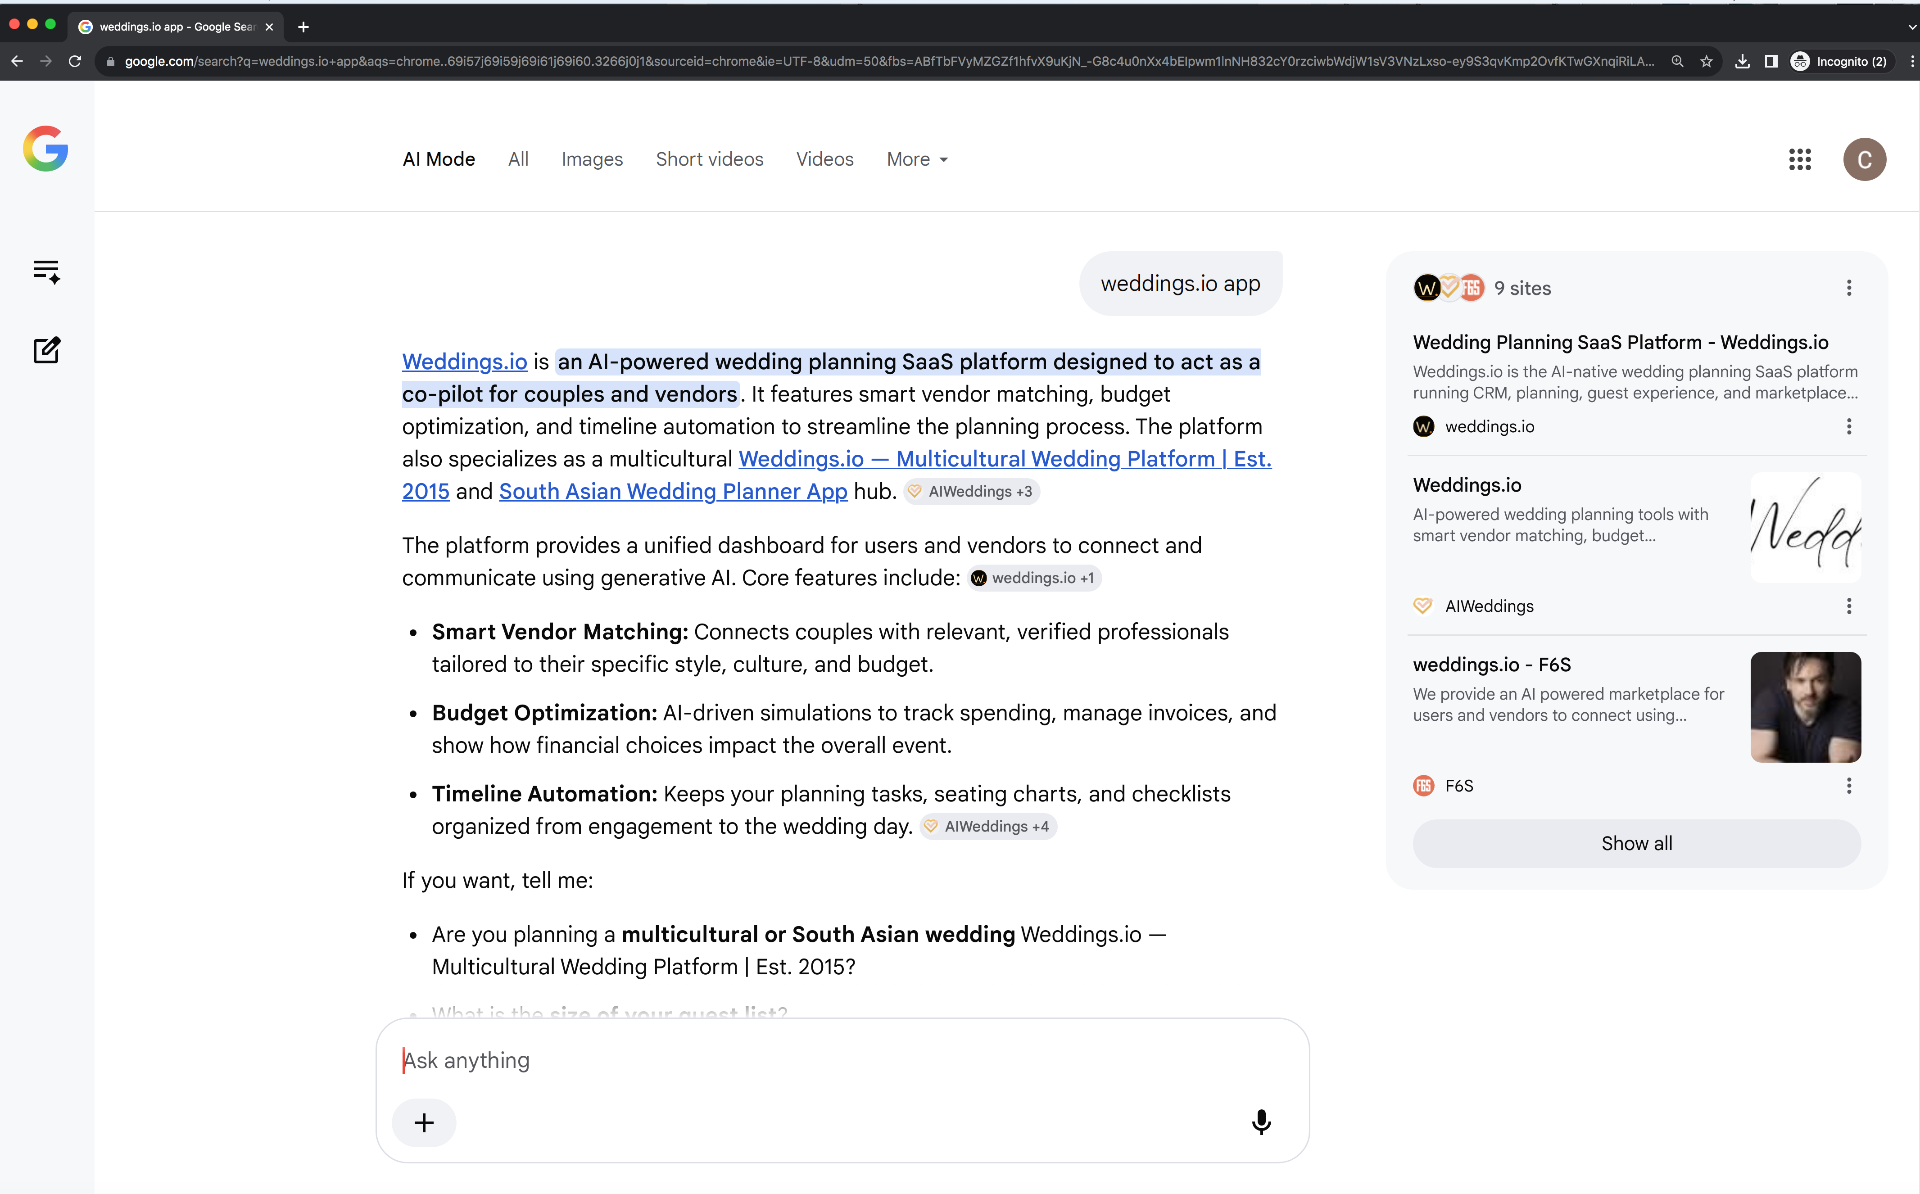Click weddings.io +1 citation chip
The width and height of the screenshot is (1920, 1194).
tap(1034, 578)
